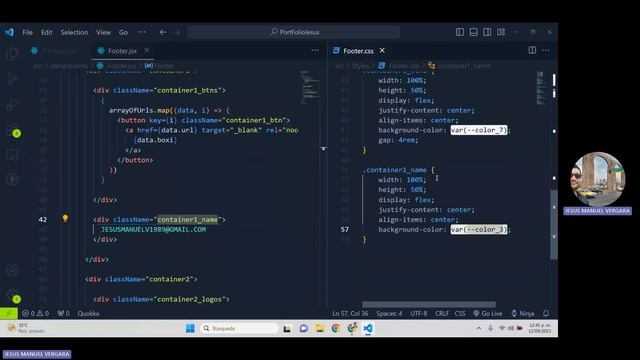Open notifications bell in status bar
This screenshot has width=640, height=360.
(546, 313)
